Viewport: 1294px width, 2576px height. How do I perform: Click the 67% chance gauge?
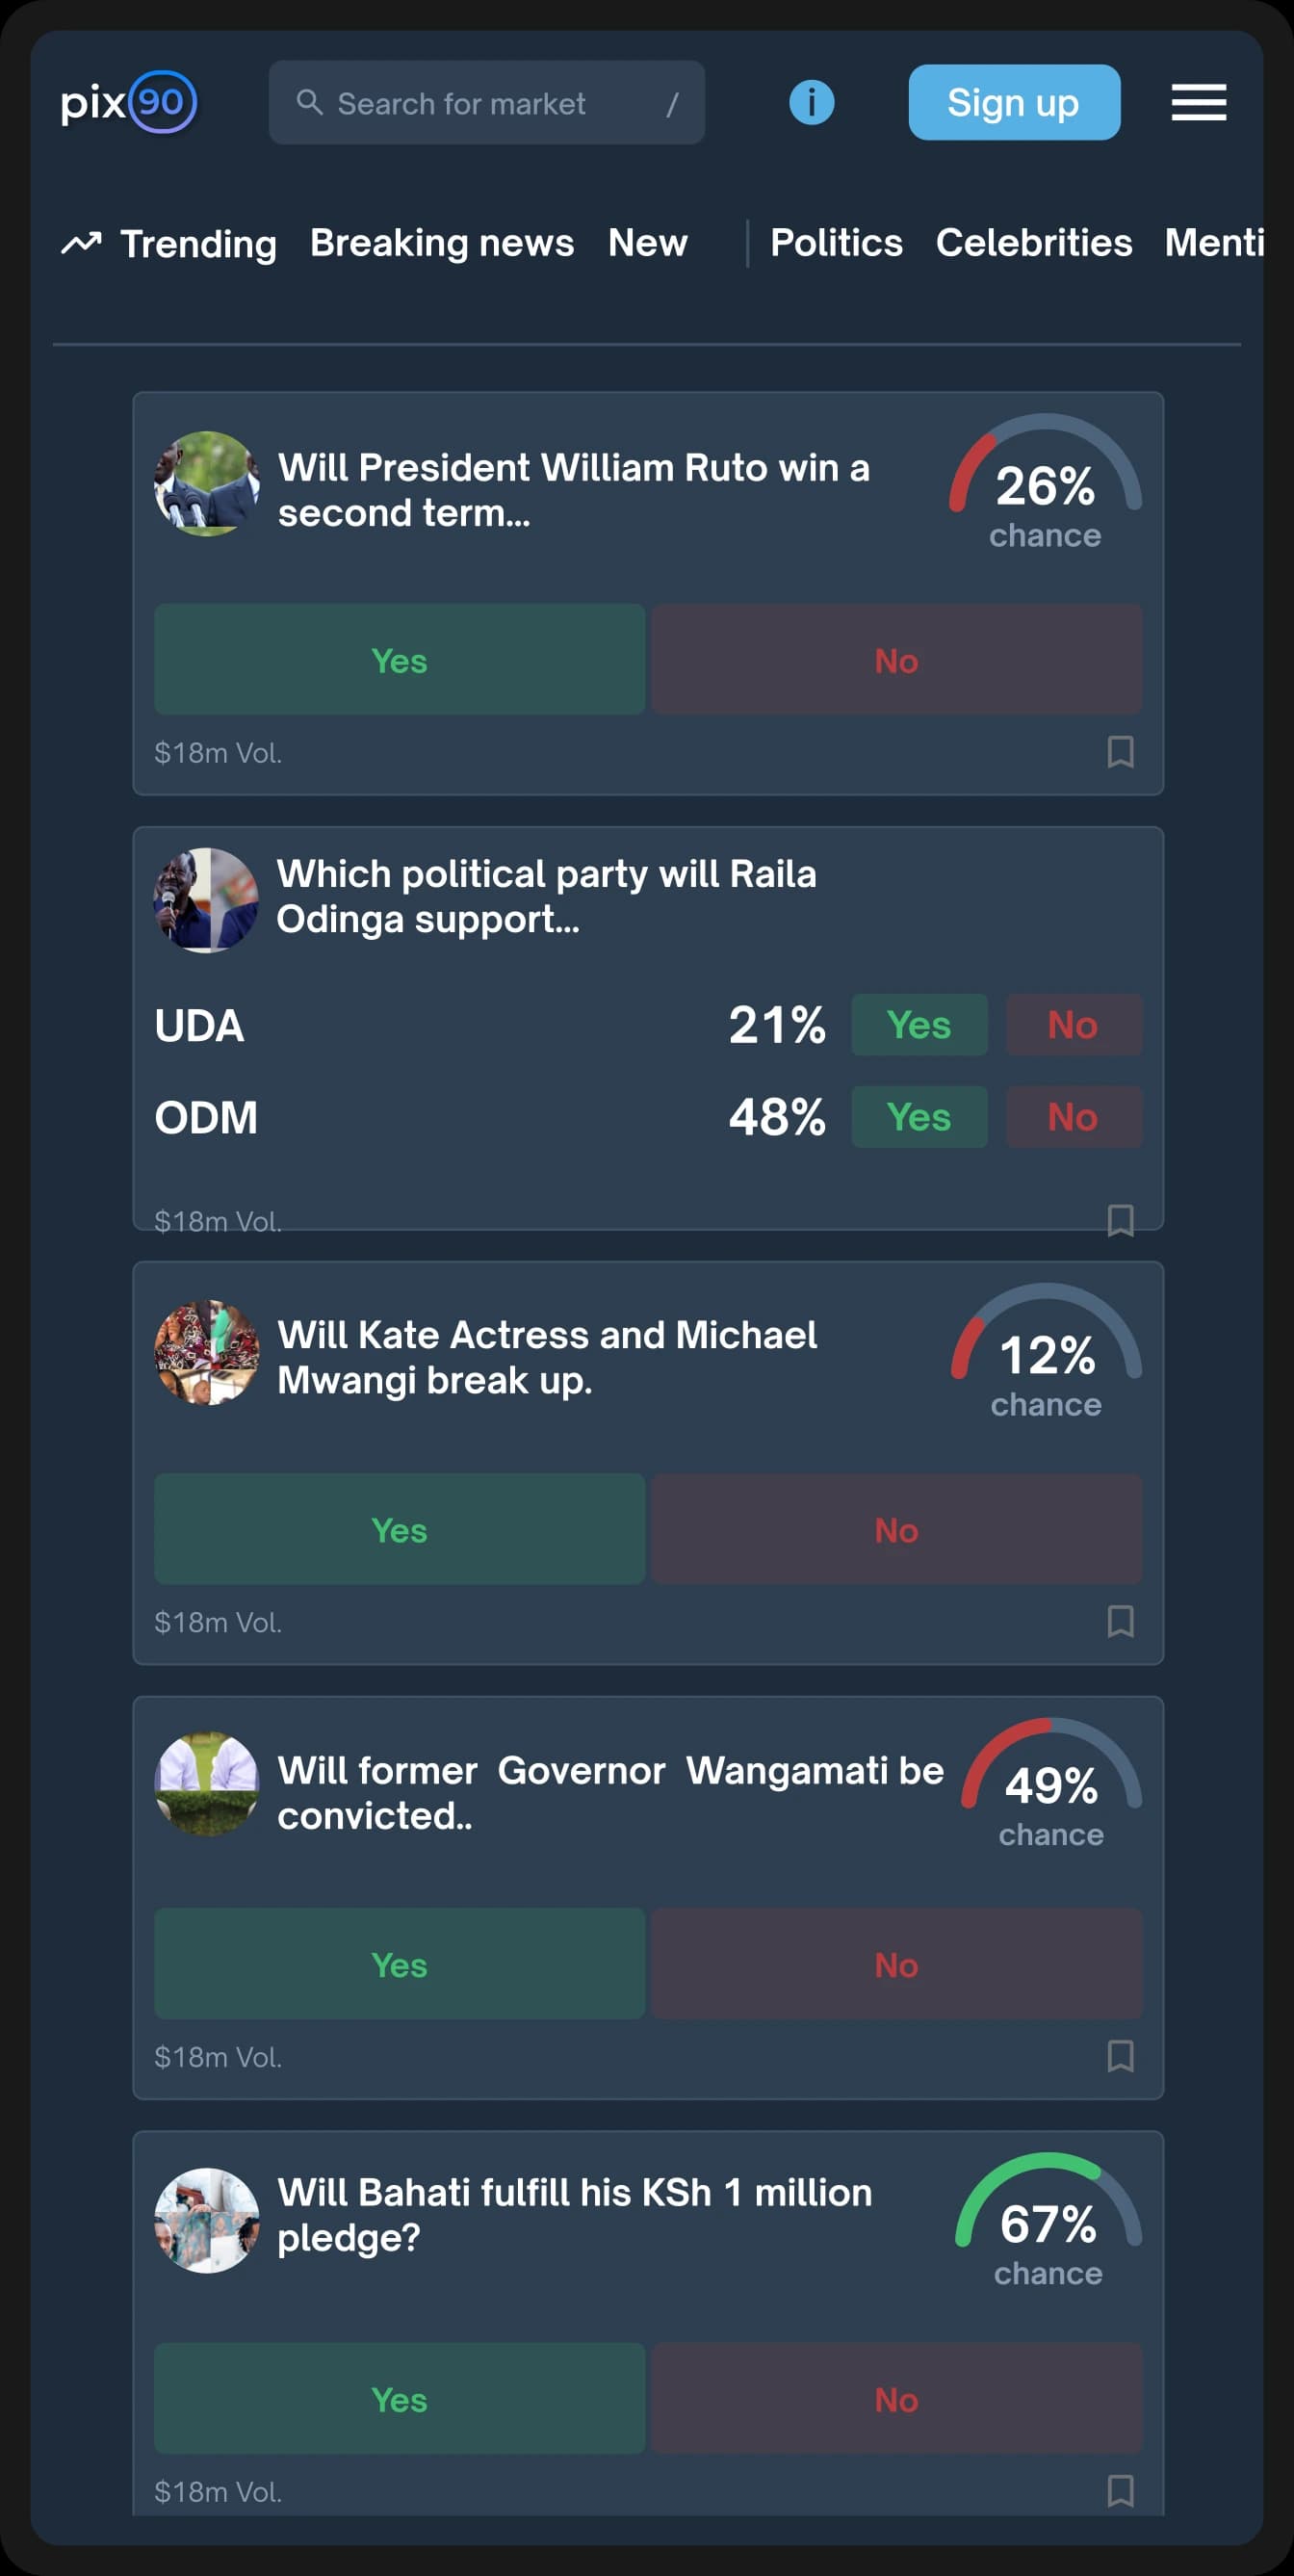[1048, 2218]
